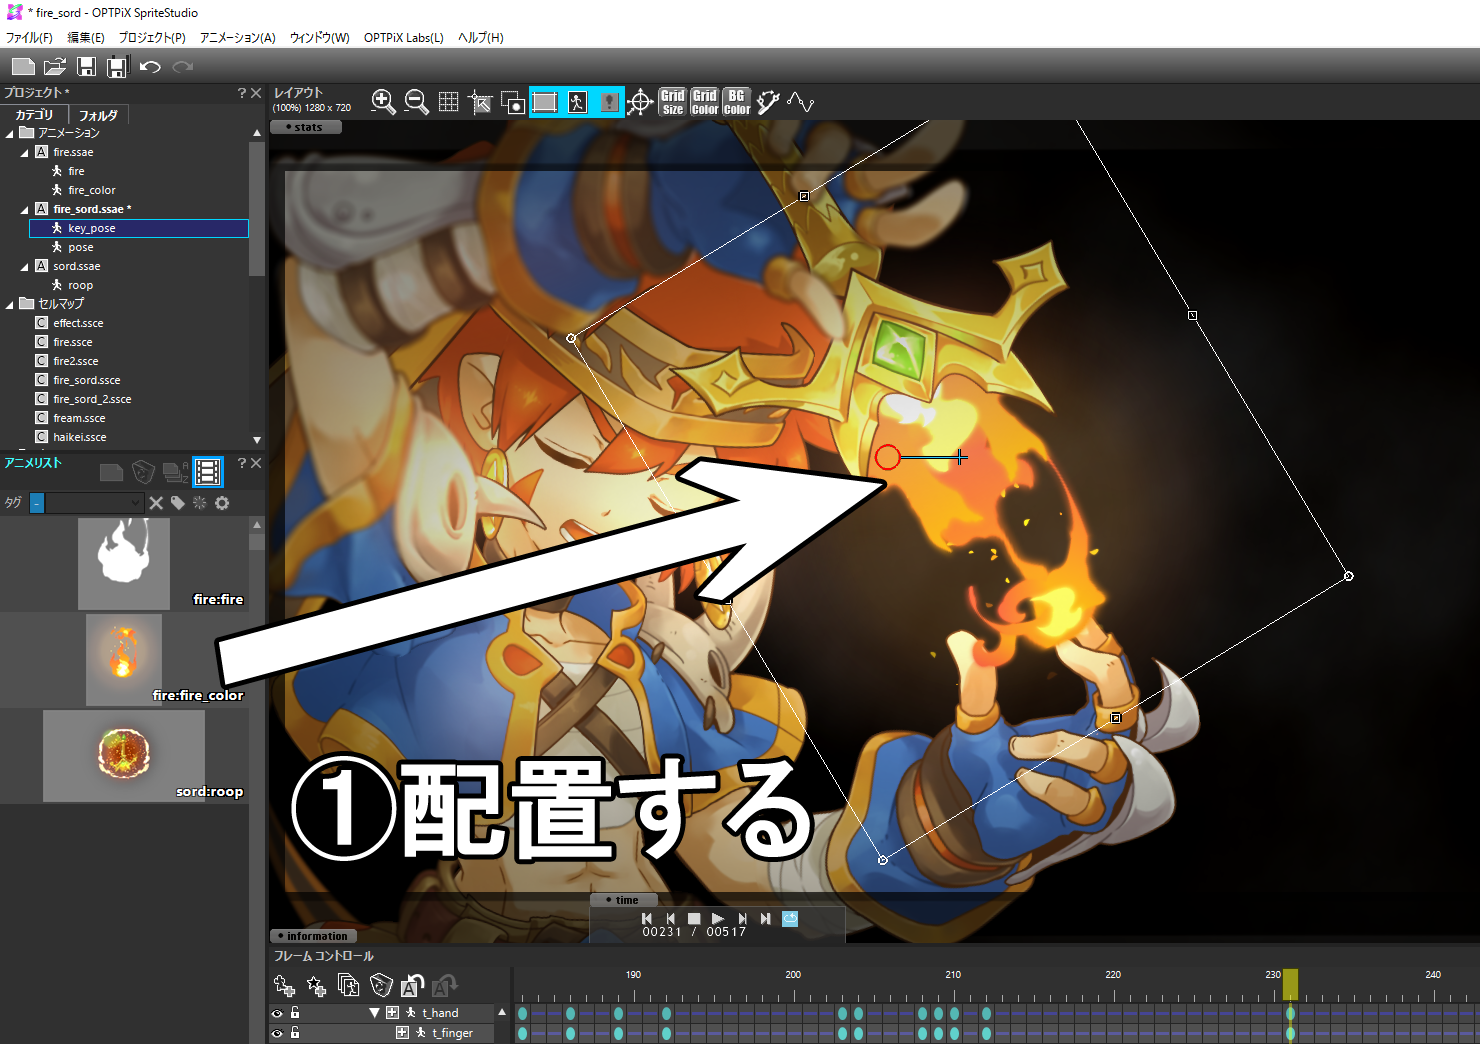Hide the t_hand part with eye icon
The height and width of the screenshot is (1044, 1480).
pos(277,1013)
